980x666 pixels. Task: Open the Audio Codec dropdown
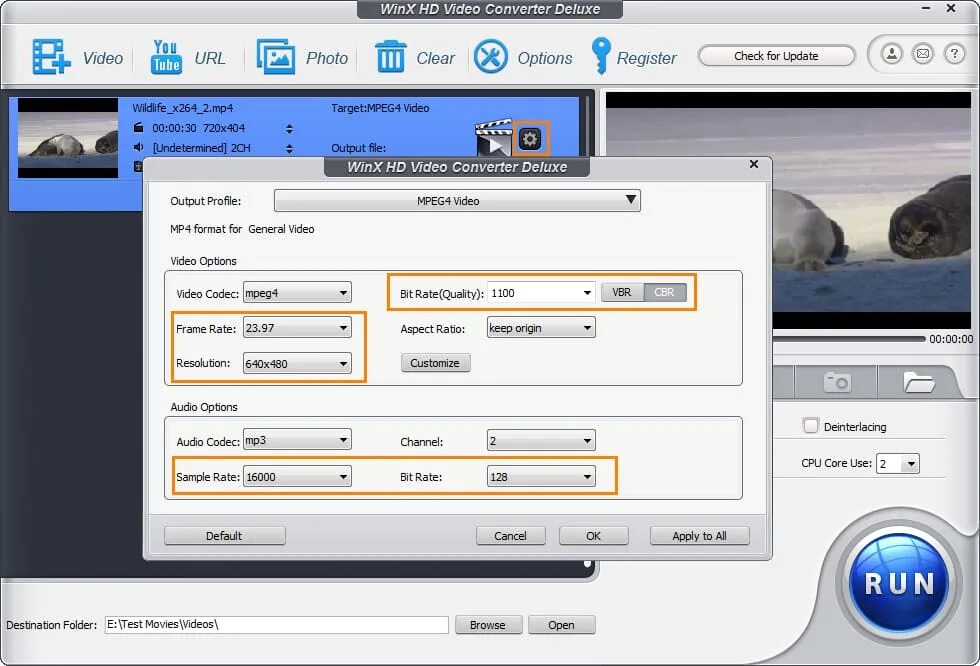pos(297,440)
